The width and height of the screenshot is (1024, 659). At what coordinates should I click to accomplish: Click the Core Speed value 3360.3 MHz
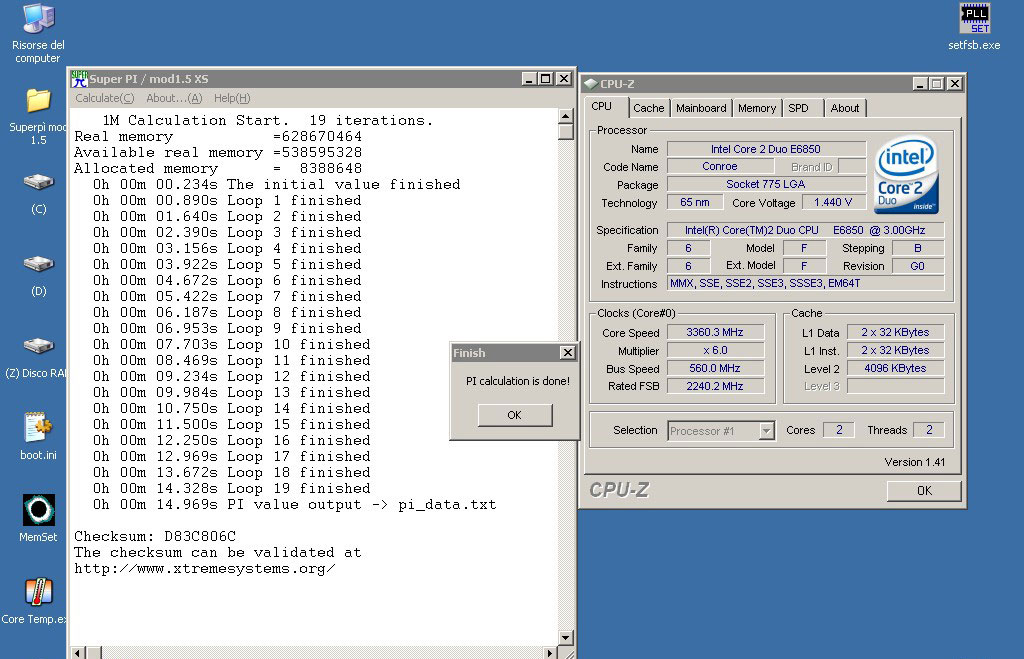pyautogui.click(x=715, y=332)
